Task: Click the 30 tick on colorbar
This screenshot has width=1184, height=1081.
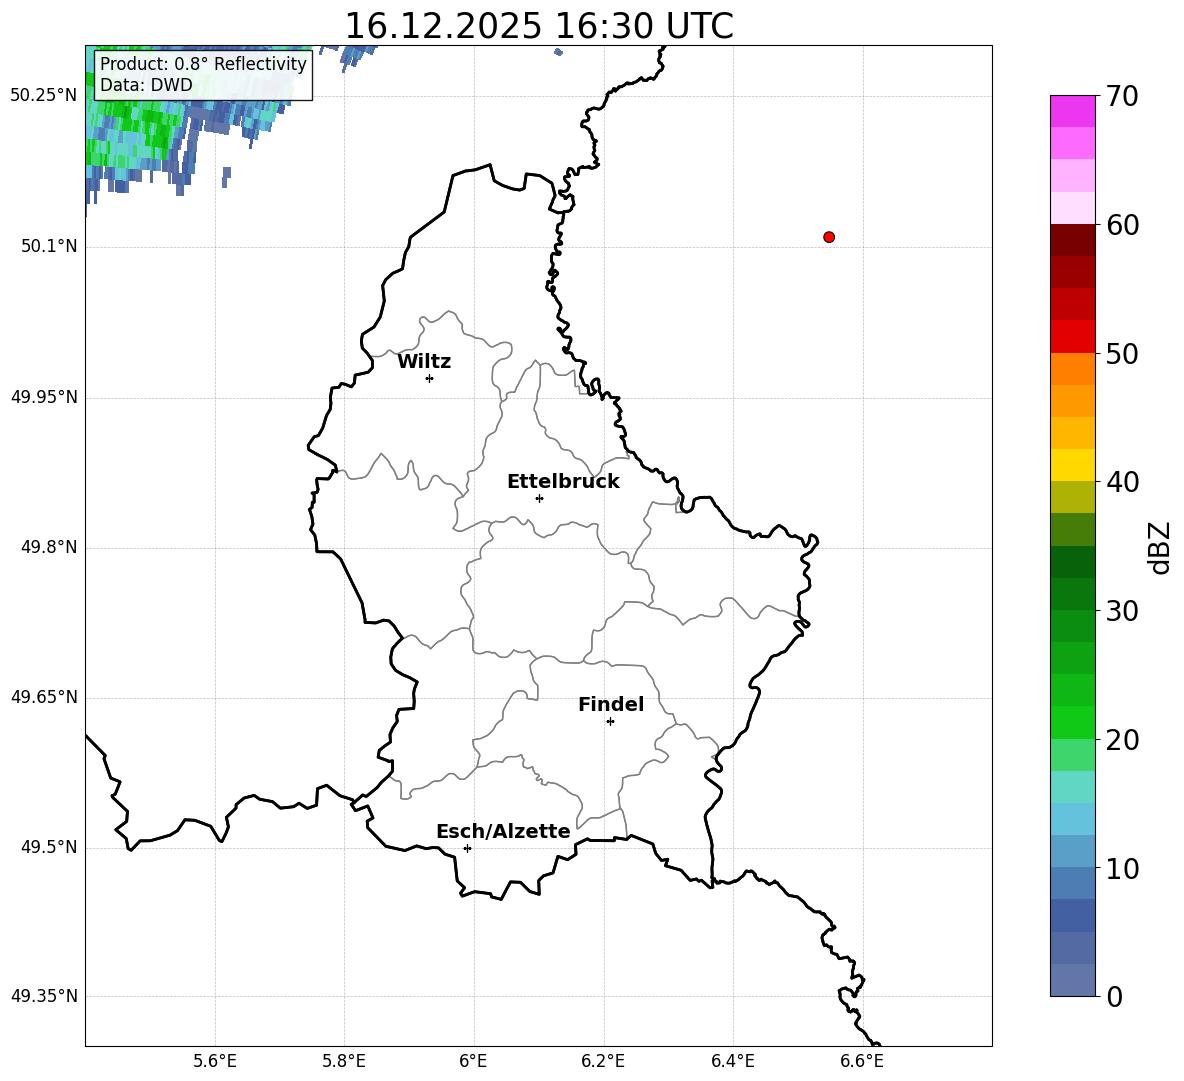Action: pyautogui.click(x=1122, y=610)
